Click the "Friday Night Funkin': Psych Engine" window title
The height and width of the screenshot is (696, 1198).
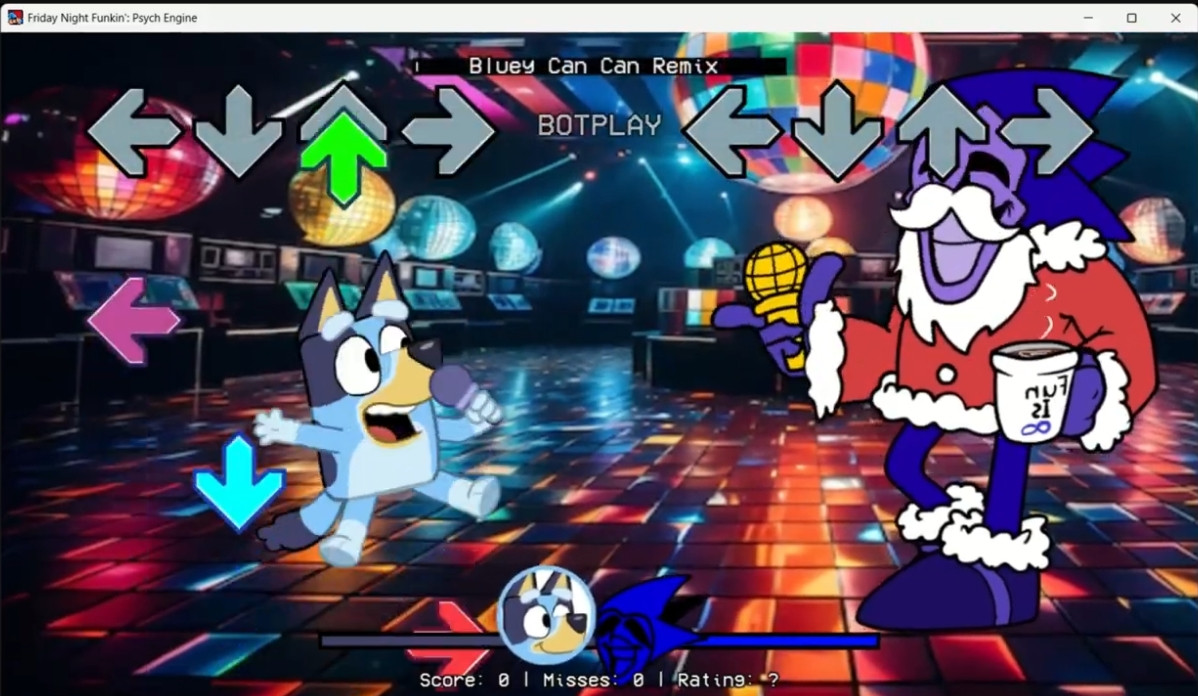pos(112,18)
